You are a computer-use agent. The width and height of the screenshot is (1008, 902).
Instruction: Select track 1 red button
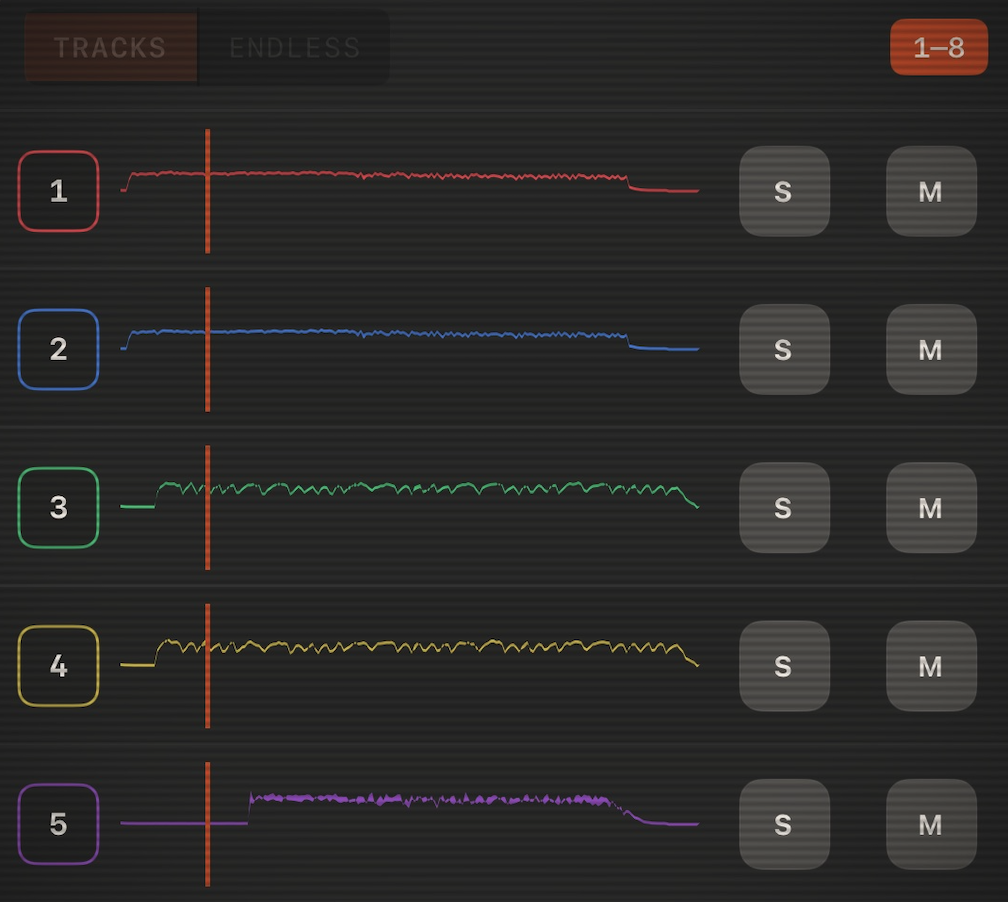(x=58, y=191)
